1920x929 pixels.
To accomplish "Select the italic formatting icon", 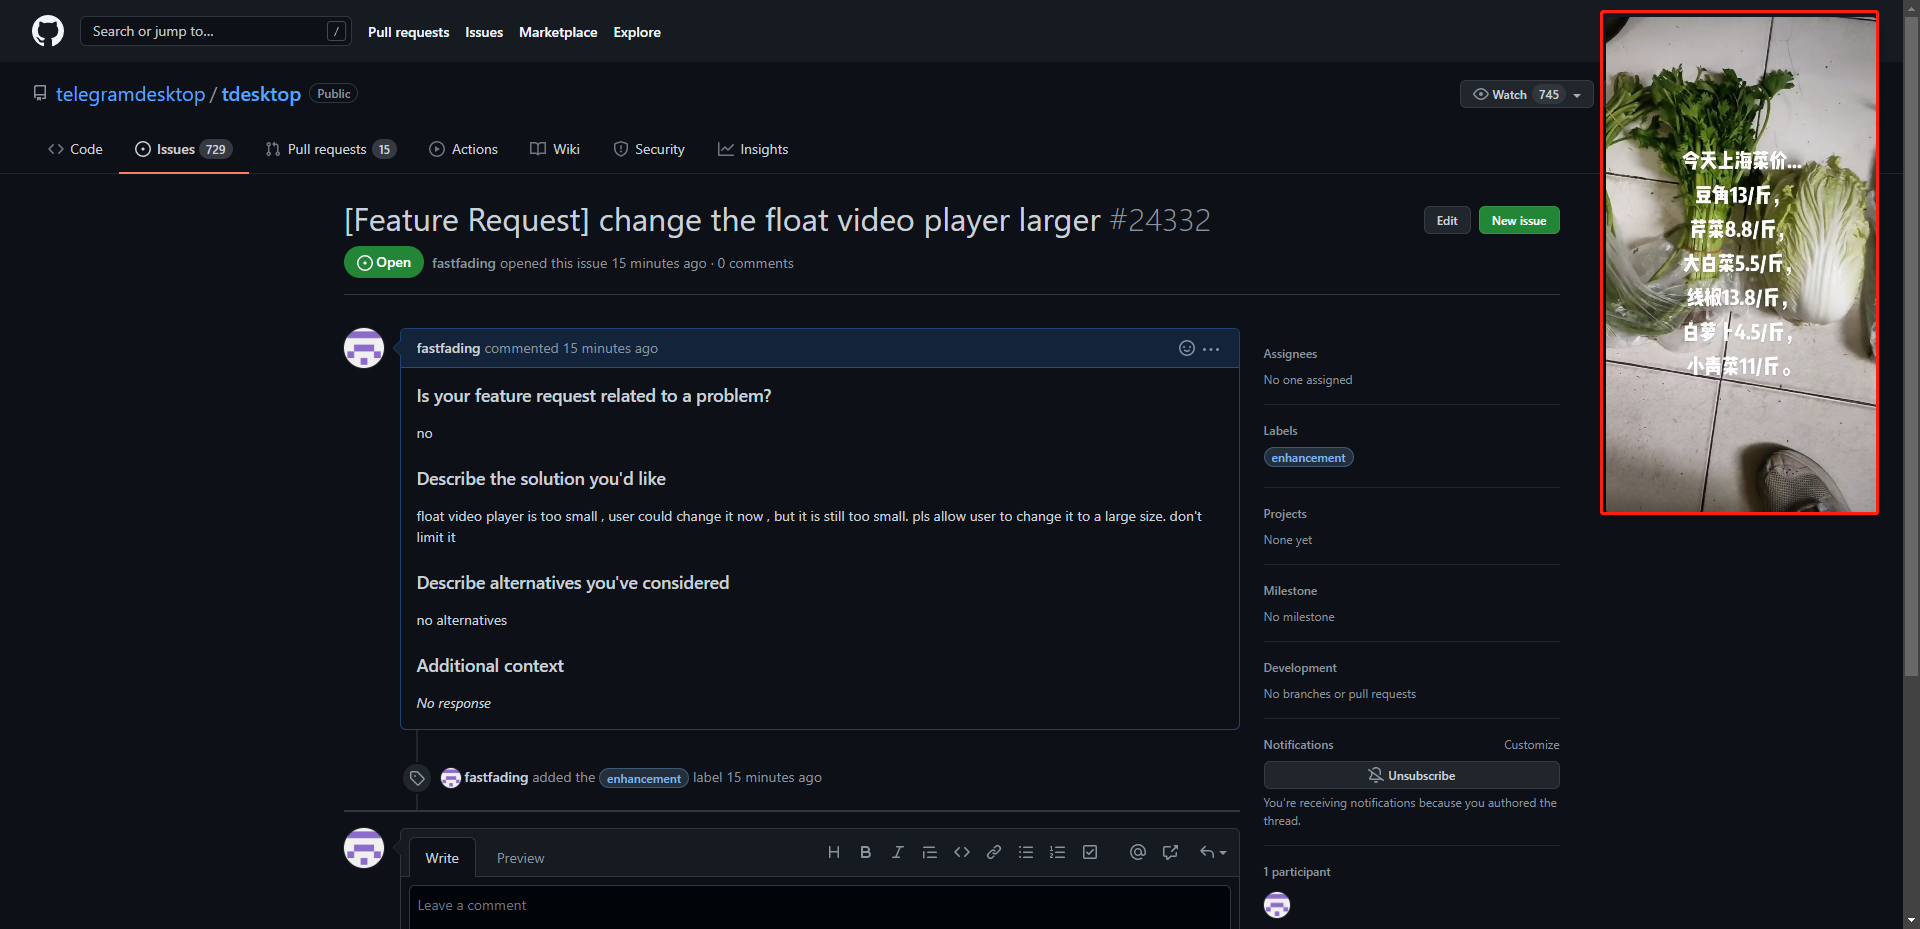I will click(897, 852).
